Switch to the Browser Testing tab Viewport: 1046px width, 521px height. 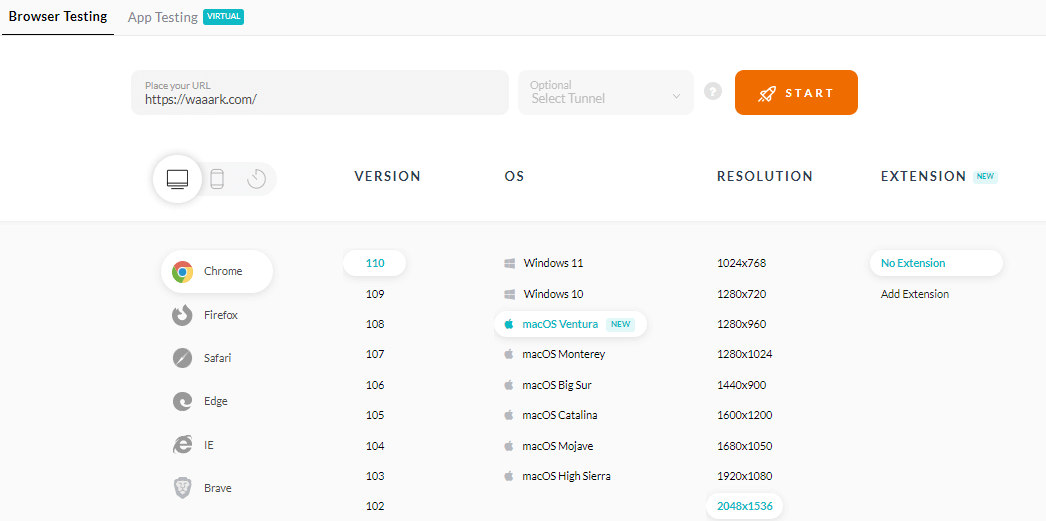click(x=58, y=17)
